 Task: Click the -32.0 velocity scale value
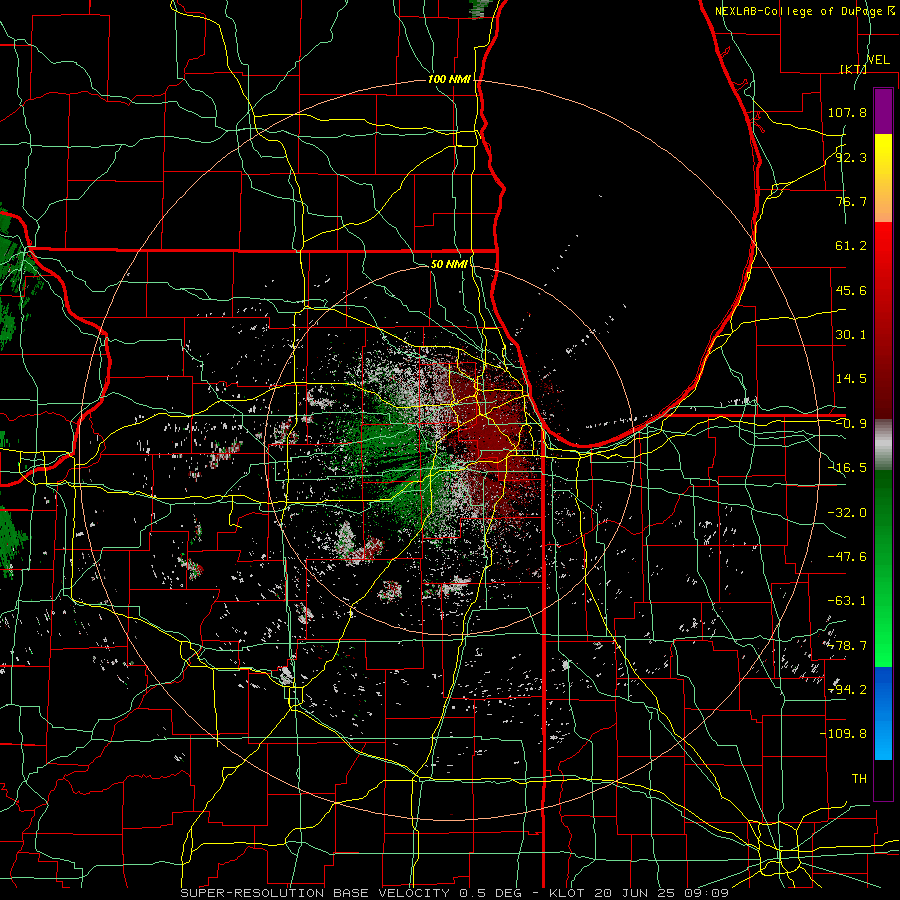847,513
